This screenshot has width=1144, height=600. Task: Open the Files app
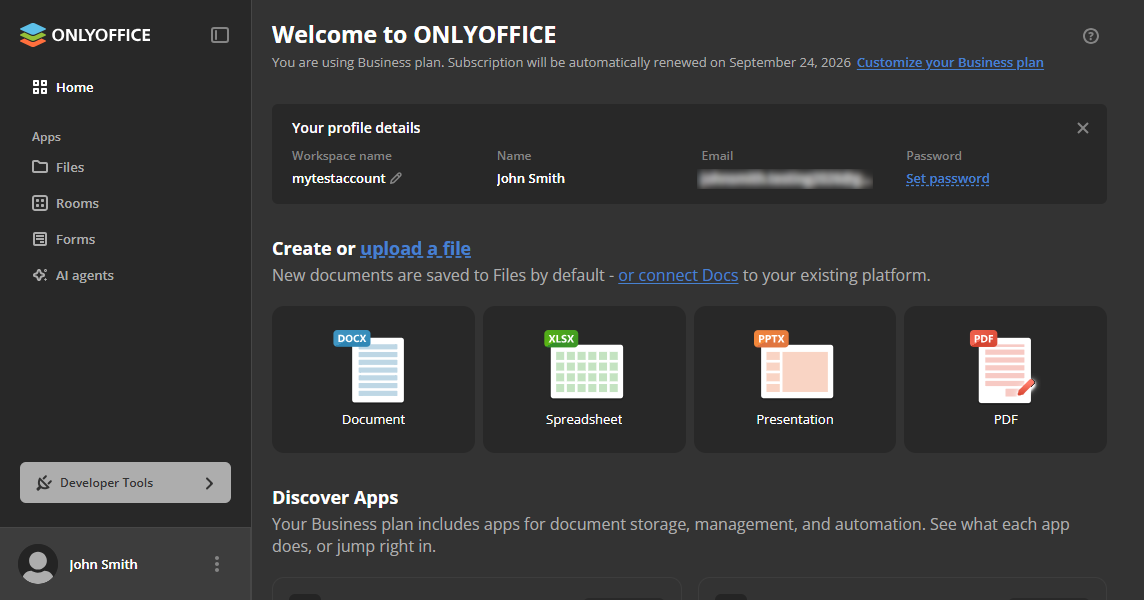pyautogui.click(x=58, y=167)
